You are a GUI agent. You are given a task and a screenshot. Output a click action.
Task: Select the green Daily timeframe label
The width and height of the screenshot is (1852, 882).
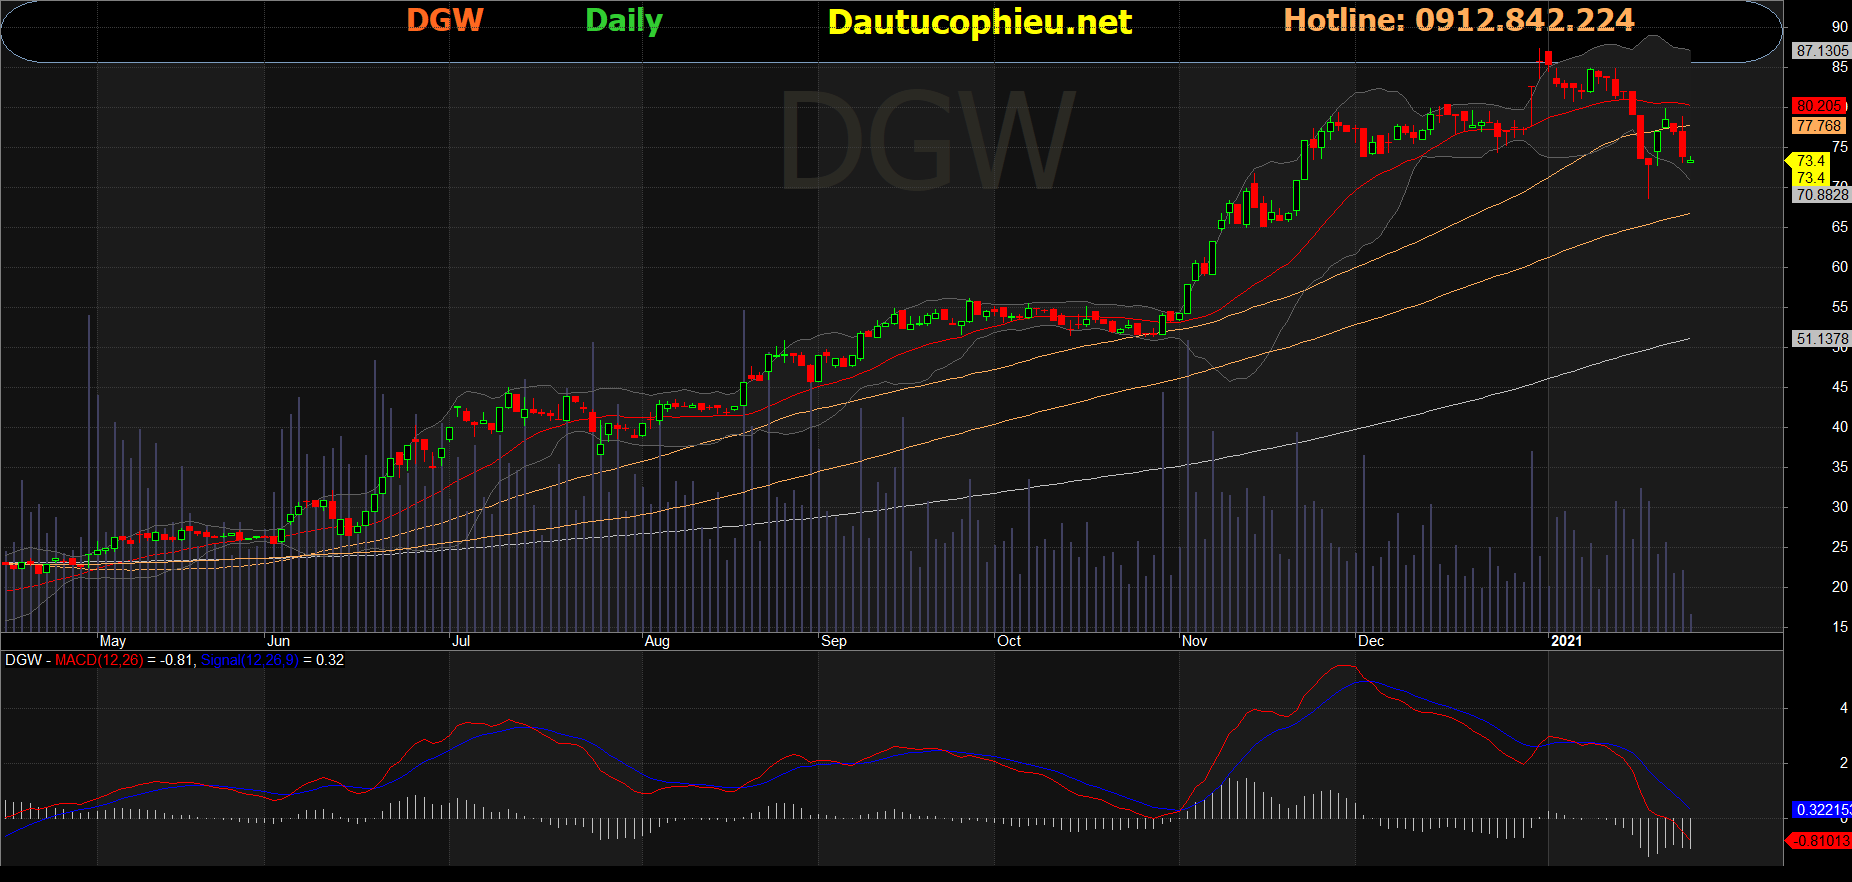click(623, 20)
